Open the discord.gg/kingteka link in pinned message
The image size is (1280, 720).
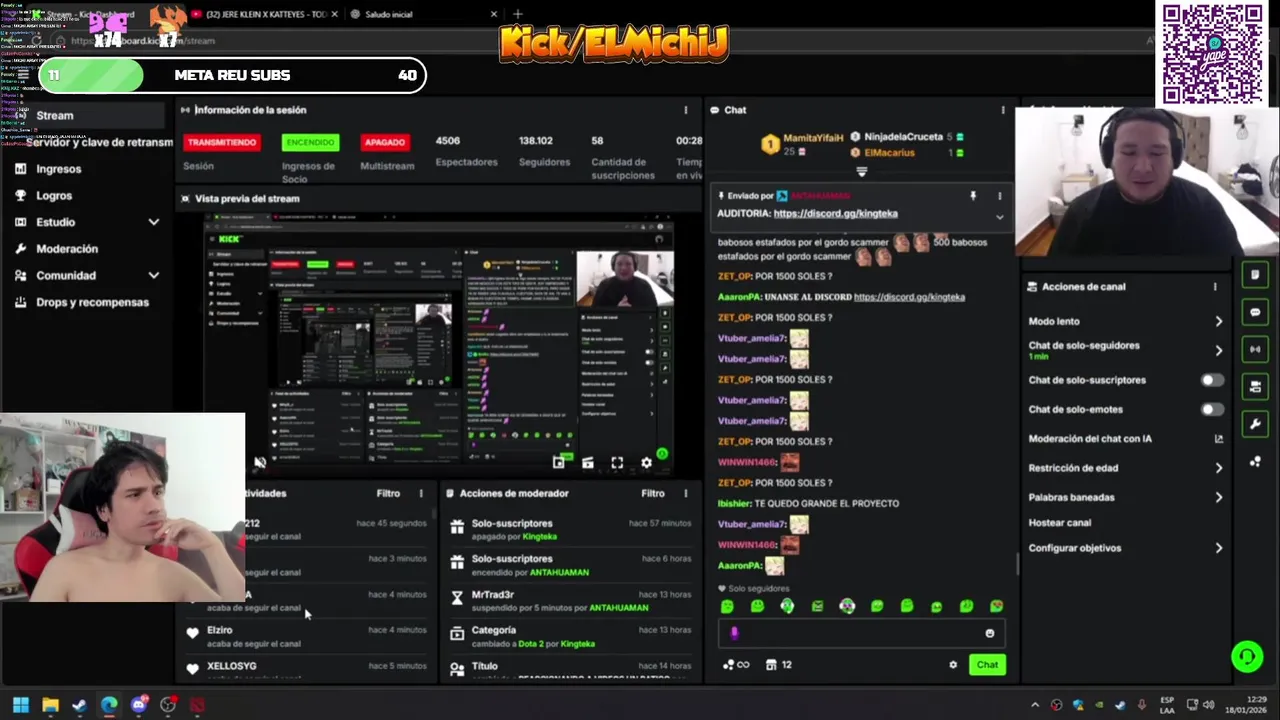(x=835, y=213)
